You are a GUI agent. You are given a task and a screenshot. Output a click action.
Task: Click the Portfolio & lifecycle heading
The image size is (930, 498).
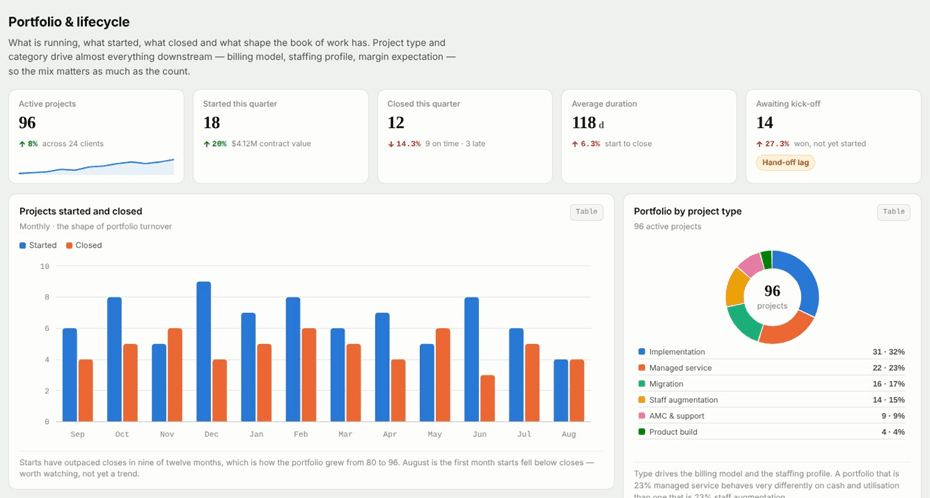pyautogui.click(x=69, y=22)
